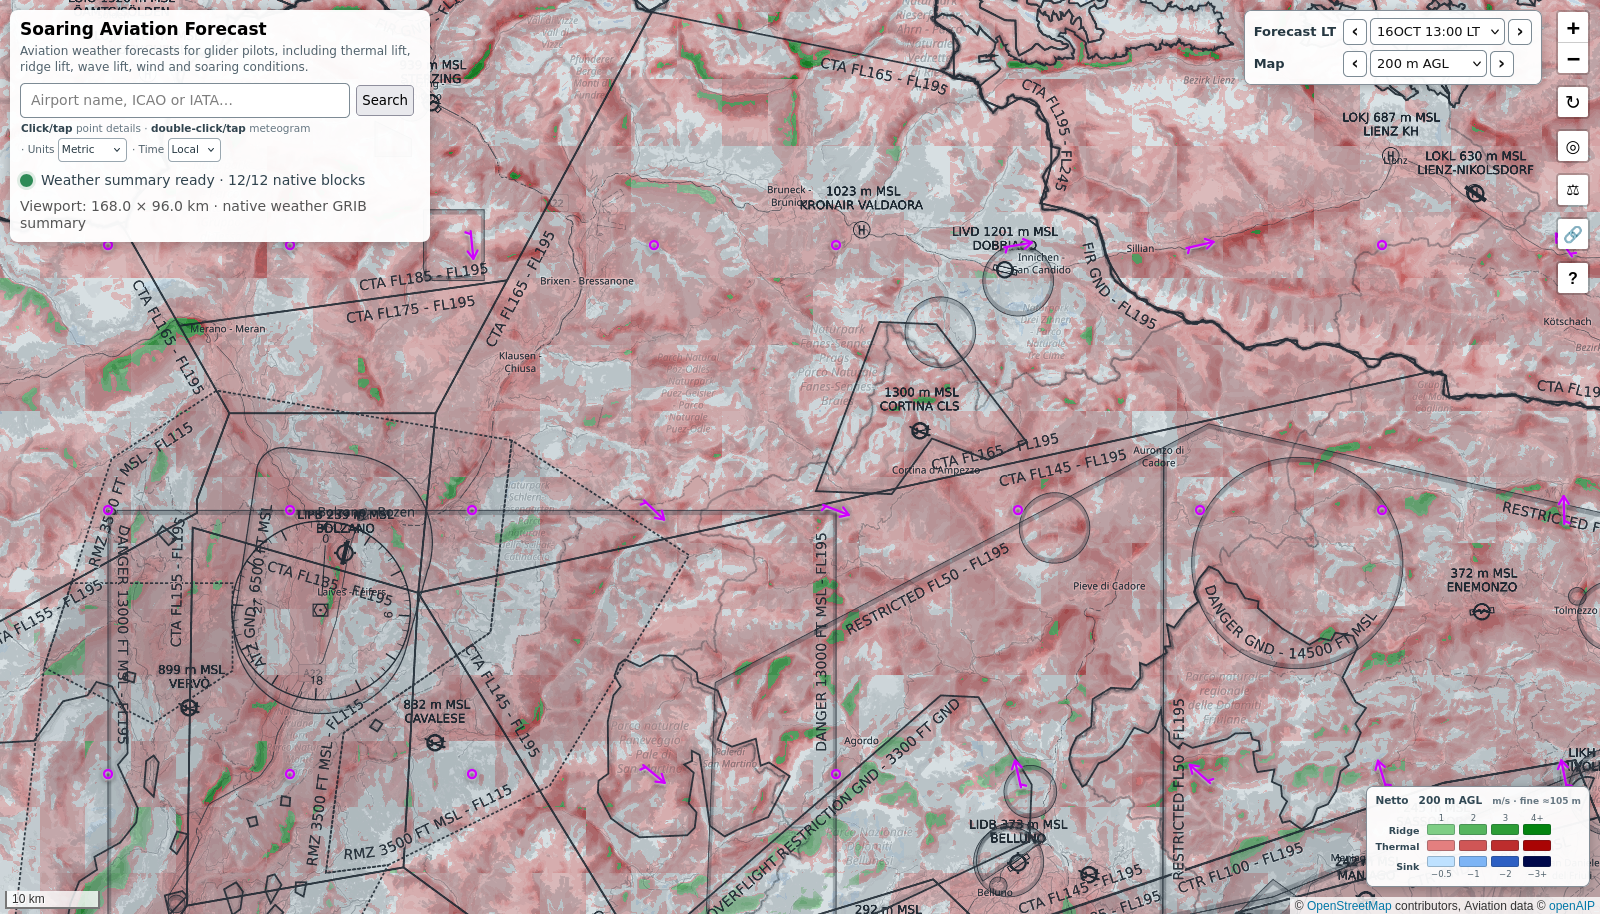Zoom out the map with the minus button
The width and height of the screenshot is (1600, 914).
[1573, 59]
